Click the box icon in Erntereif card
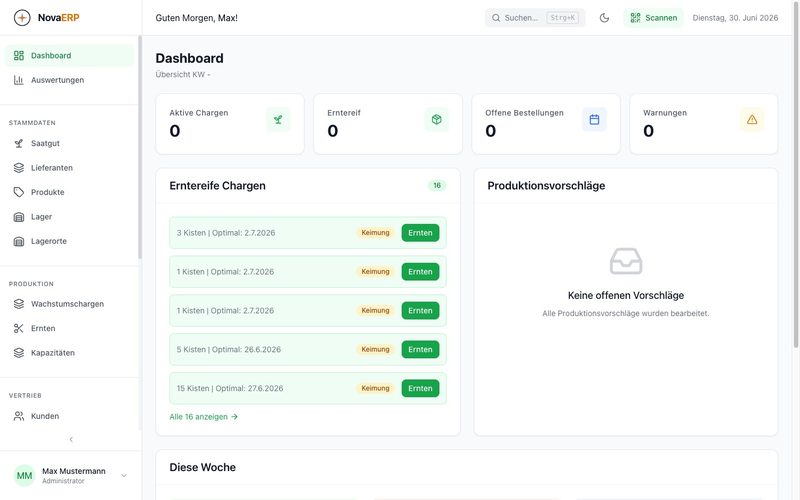Viewport: 800px width, 500px height. click(436, 119)
